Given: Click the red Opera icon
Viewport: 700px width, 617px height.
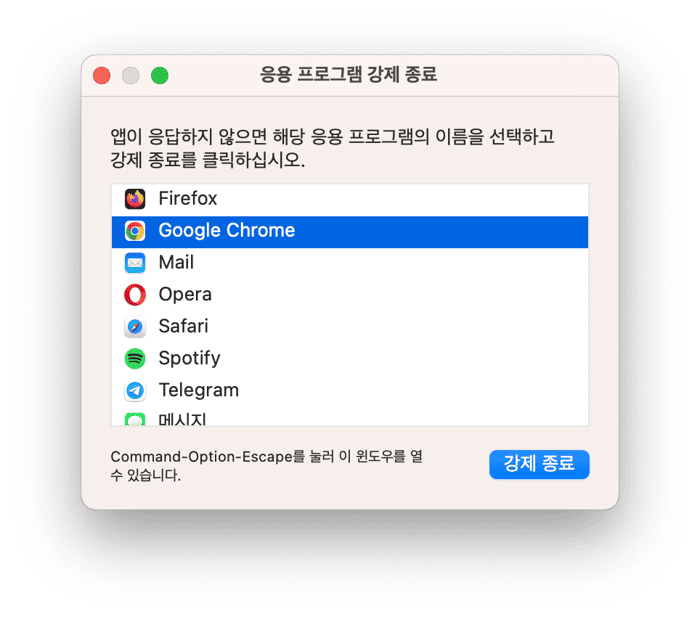Looking at the screenshot, I should pyautogui.click(x=135, y=295).
